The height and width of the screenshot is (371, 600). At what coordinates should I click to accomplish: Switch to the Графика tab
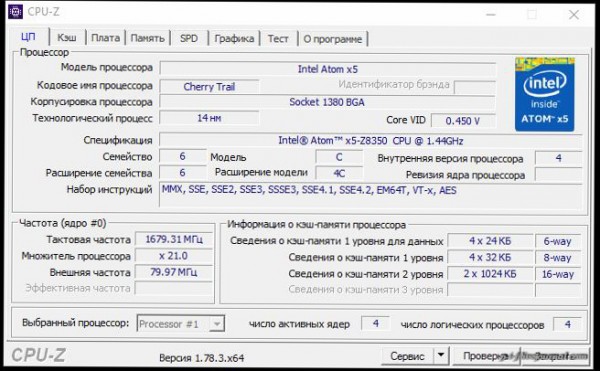(234, 39)
